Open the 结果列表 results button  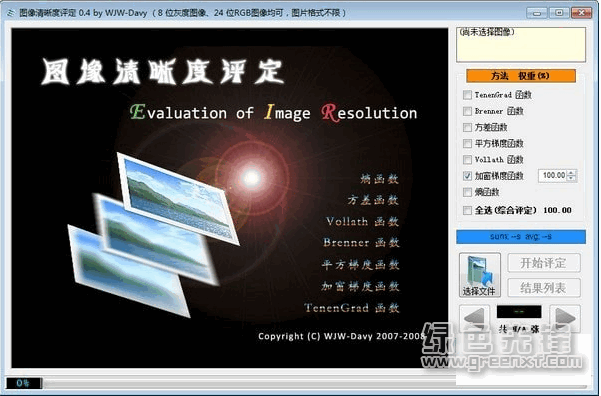tap(544, 288)
